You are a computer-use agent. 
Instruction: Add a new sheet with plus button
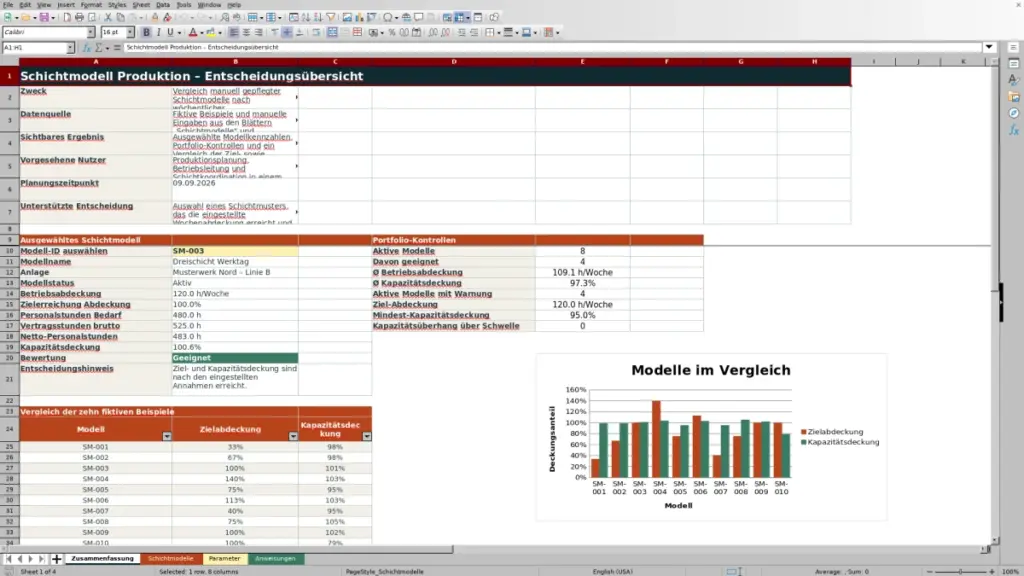pos(56,559)
